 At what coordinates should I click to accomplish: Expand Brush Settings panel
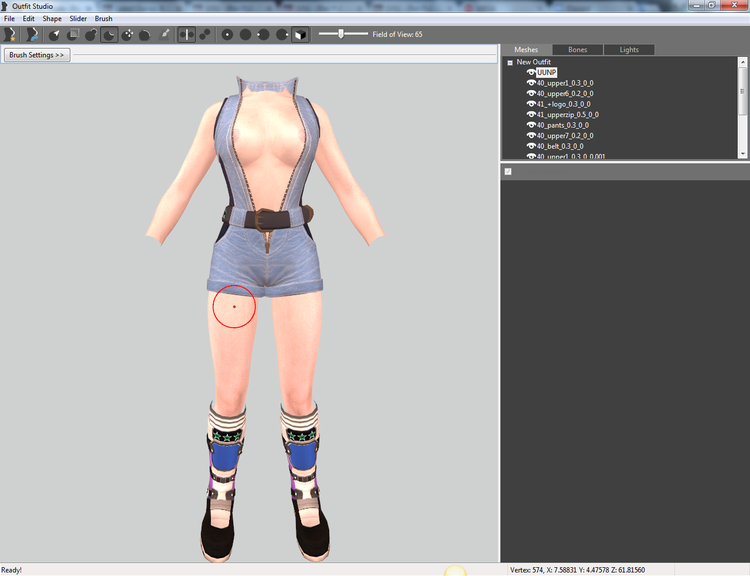tap(37, 55)
